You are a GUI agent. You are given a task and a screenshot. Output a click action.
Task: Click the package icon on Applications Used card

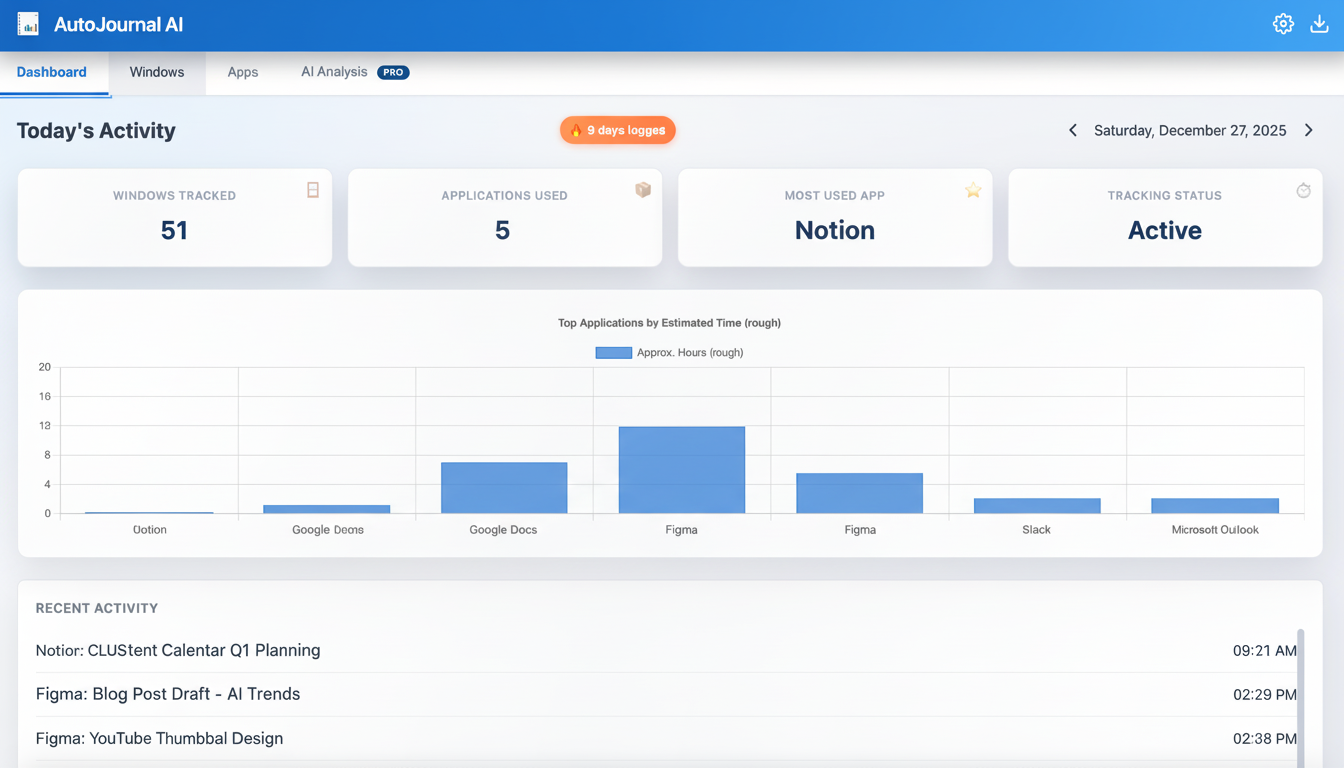(x=643, y=190)
